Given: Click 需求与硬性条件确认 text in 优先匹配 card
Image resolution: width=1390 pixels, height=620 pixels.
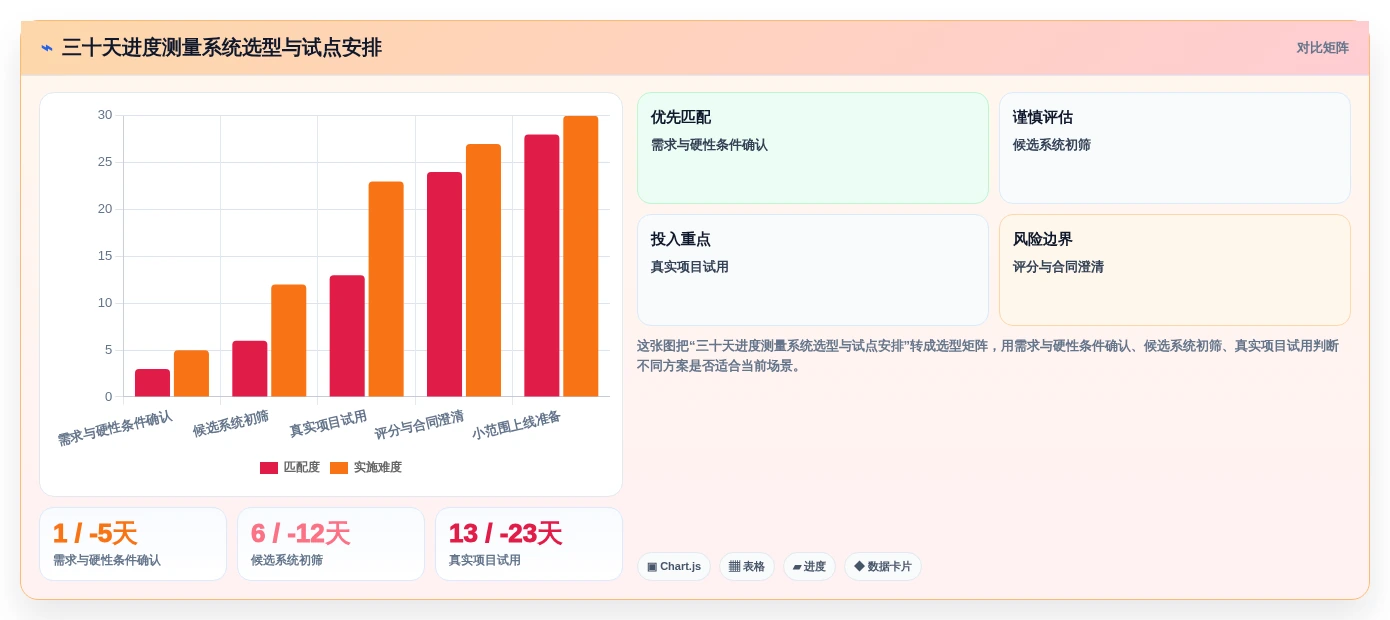Looking at the screenshot, I should pos(709,145).
